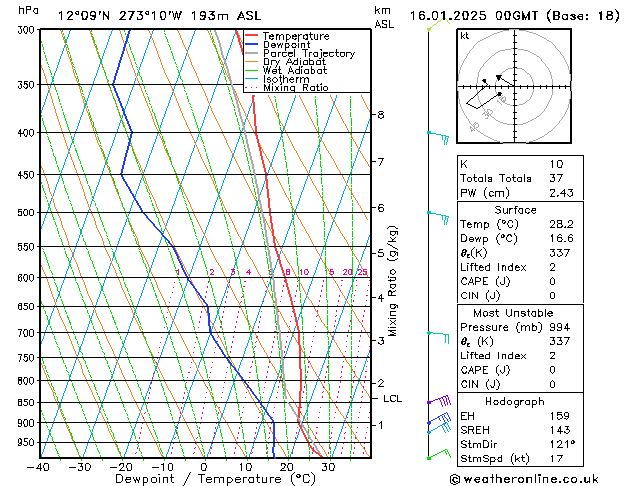The width and height of the screenshot is (629, 486).
Task: Click the pink mixing ratio label 25
Action: (x=362, y=272)
